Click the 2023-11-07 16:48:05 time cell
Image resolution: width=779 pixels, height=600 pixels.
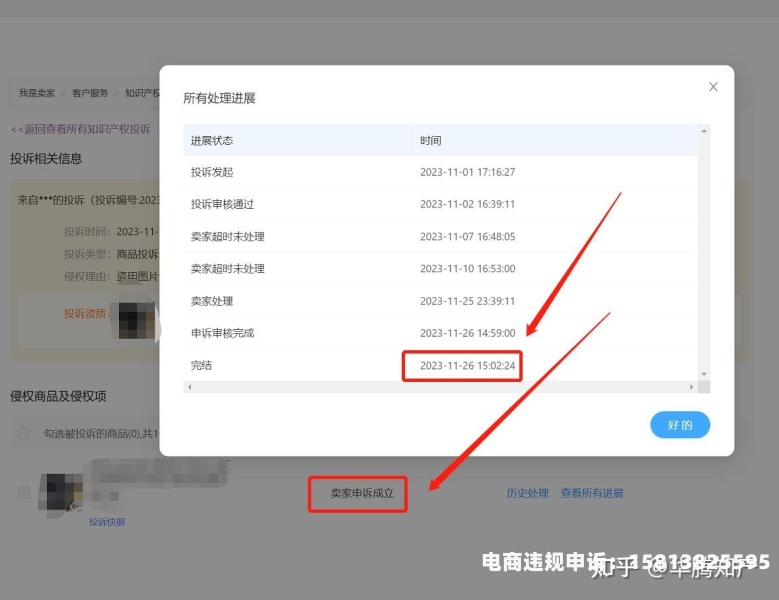(x=467, y=236)
